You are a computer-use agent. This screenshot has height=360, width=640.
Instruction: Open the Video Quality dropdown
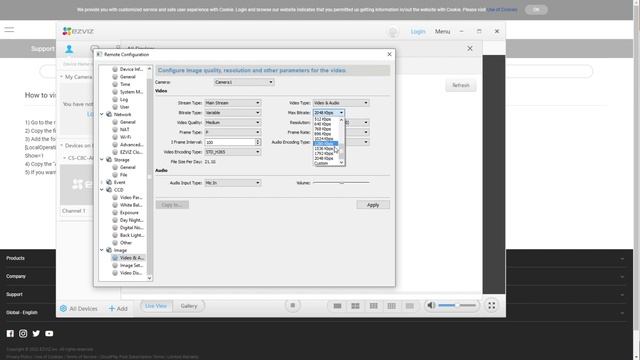[233, 122]
